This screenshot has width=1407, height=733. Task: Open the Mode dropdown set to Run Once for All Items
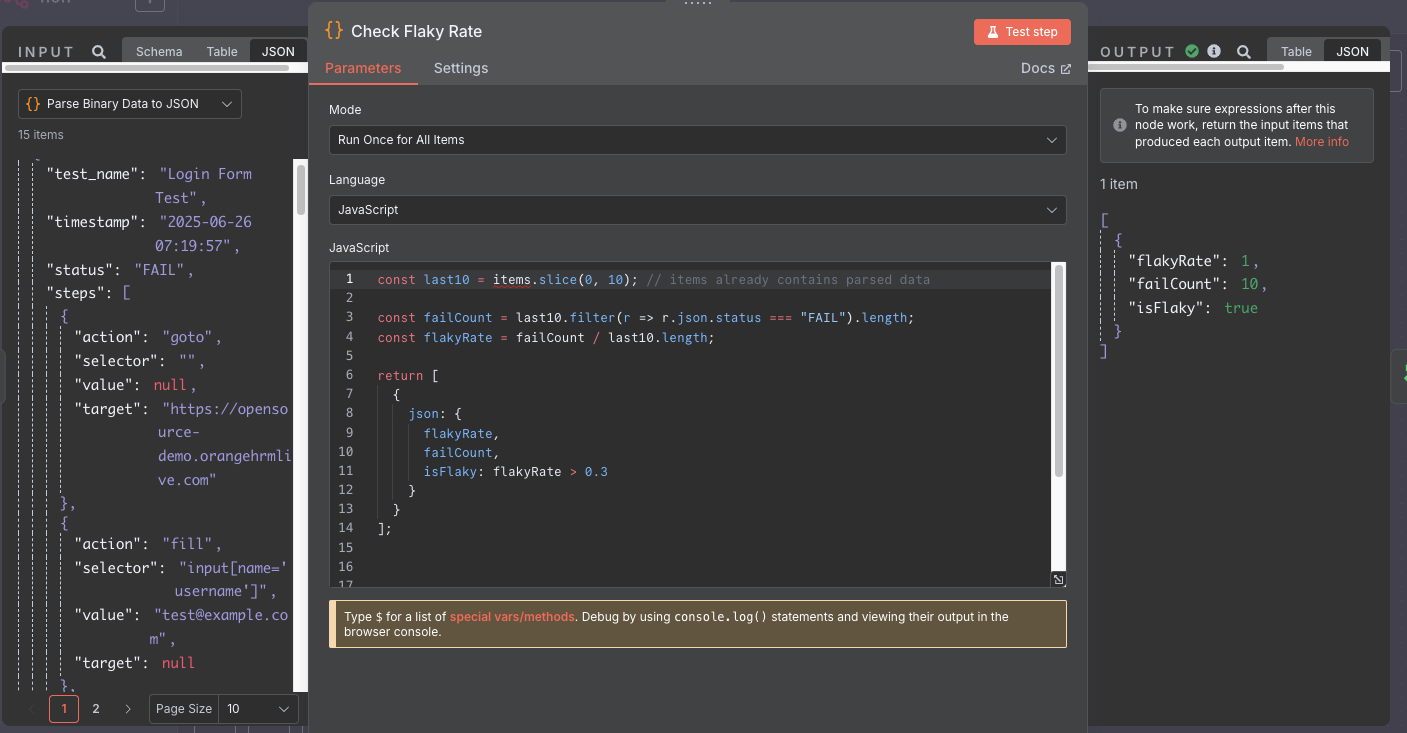pyautogui.click(x=697, y=140)
